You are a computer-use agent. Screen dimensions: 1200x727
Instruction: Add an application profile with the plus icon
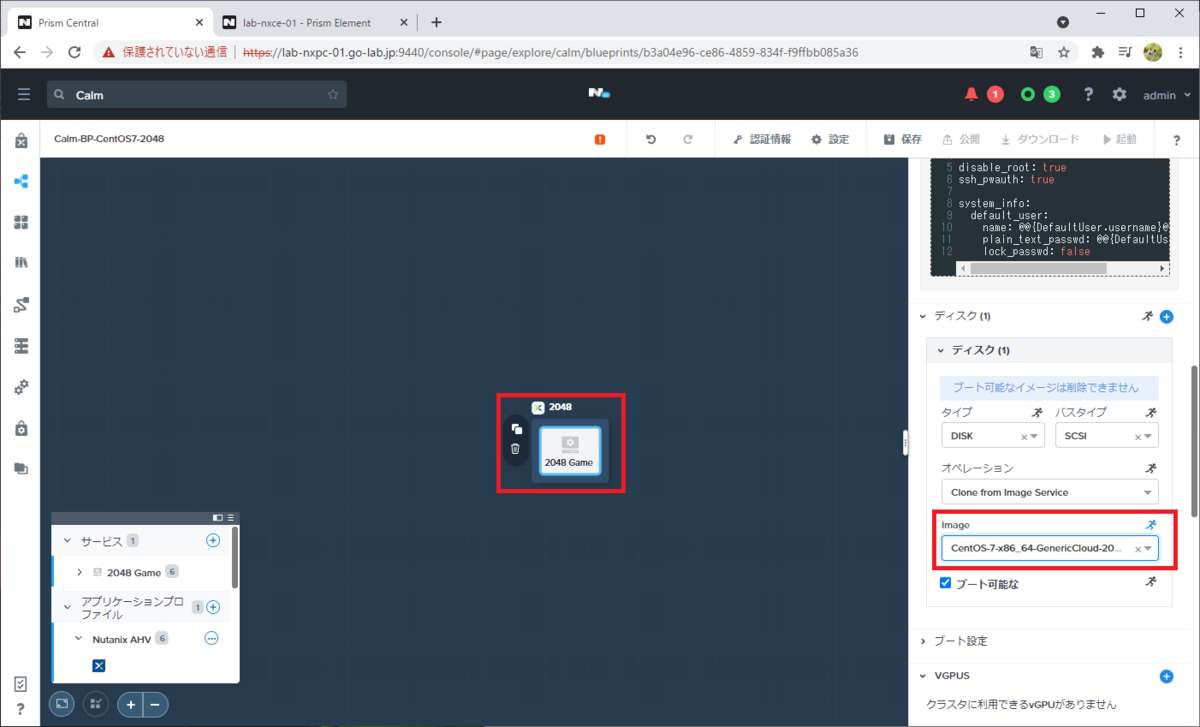click(x=212, y=607)
